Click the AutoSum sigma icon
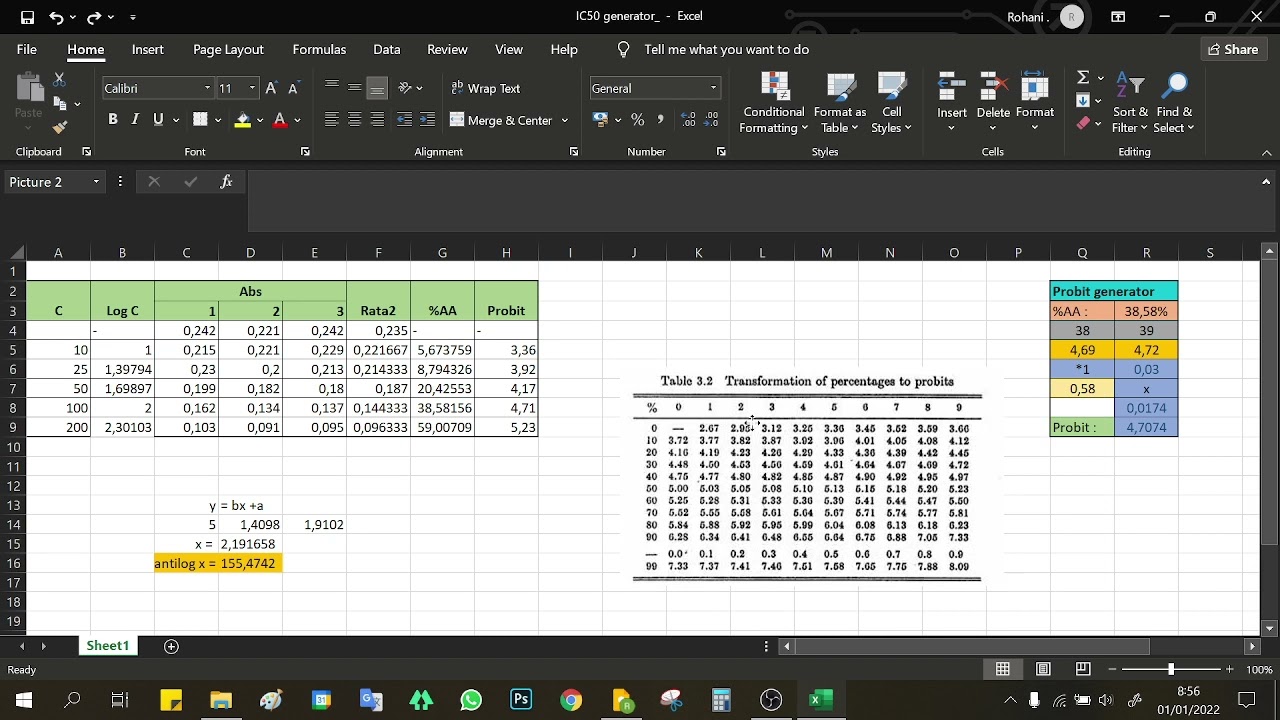This screenshot has height=720, width=1280. point(1083,78)
